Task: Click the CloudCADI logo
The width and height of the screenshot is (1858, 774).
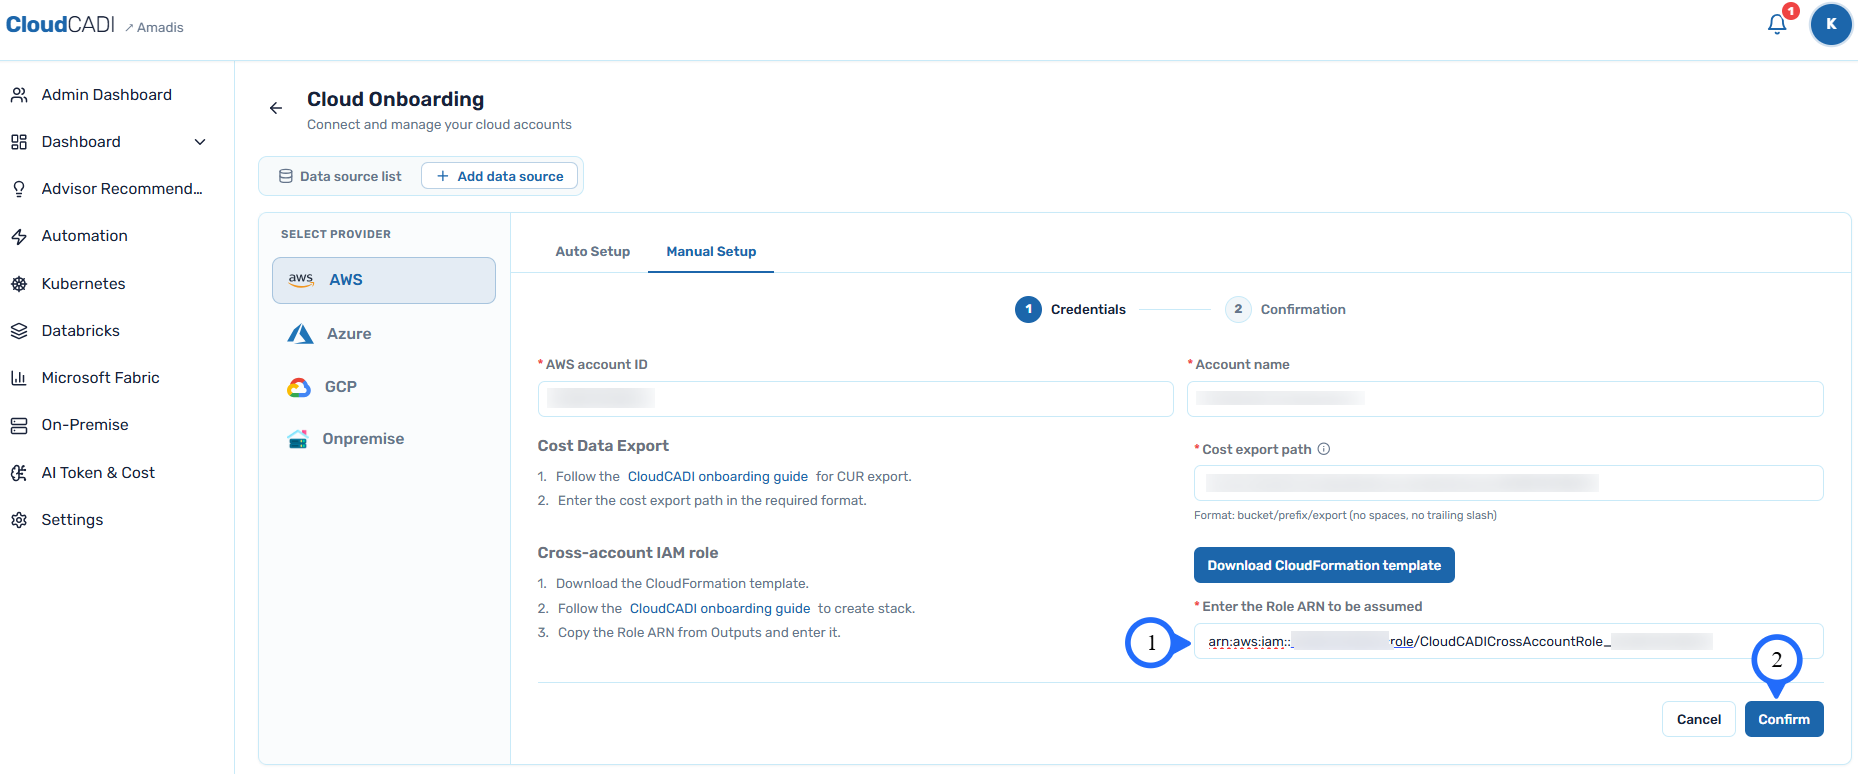Action: 61,25
